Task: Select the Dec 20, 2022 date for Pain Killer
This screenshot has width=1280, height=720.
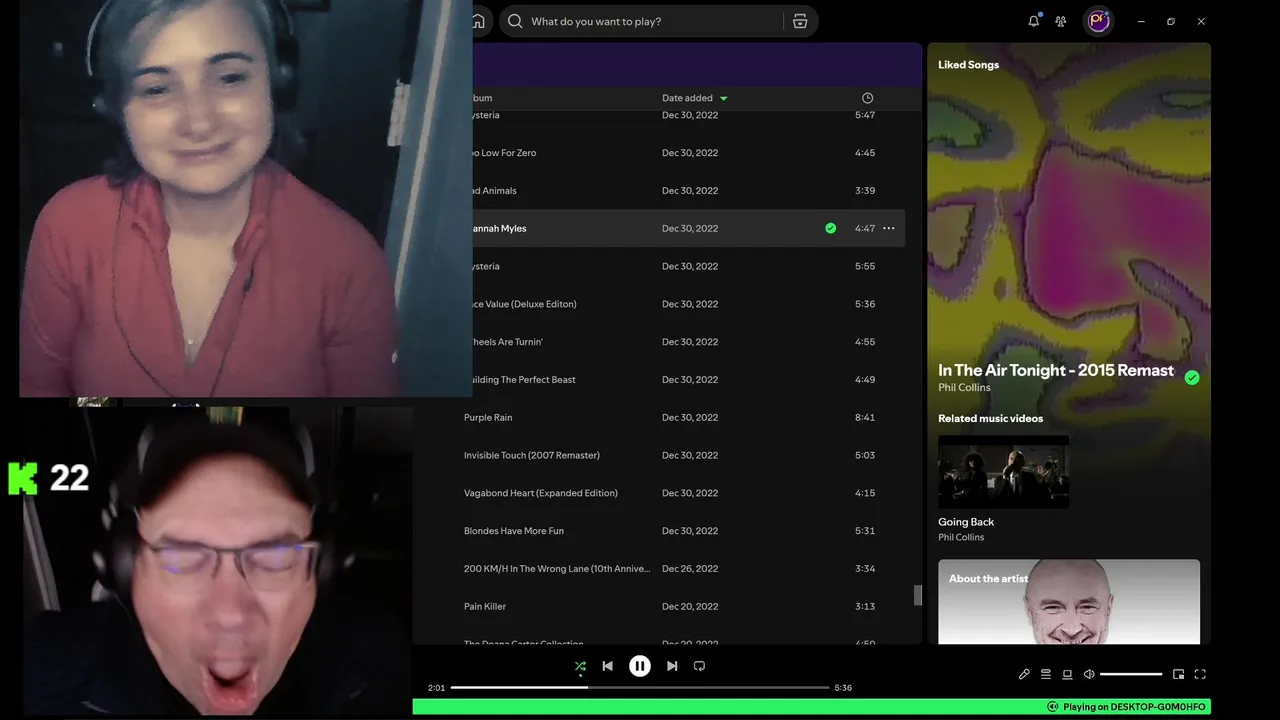Action: (x=690, y=606)
